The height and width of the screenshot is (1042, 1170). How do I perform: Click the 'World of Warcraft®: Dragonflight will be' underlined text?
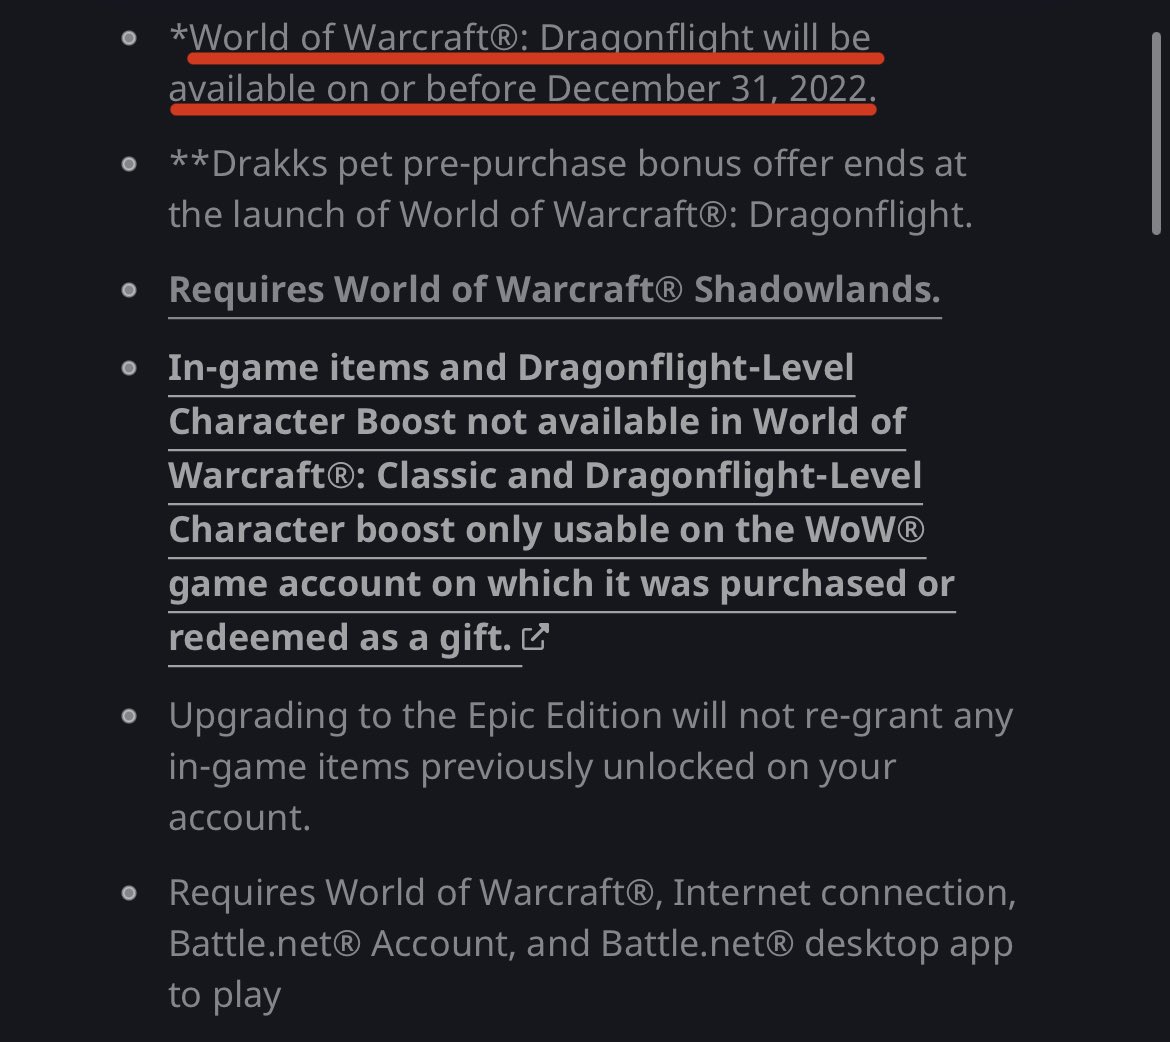(530, 37)
